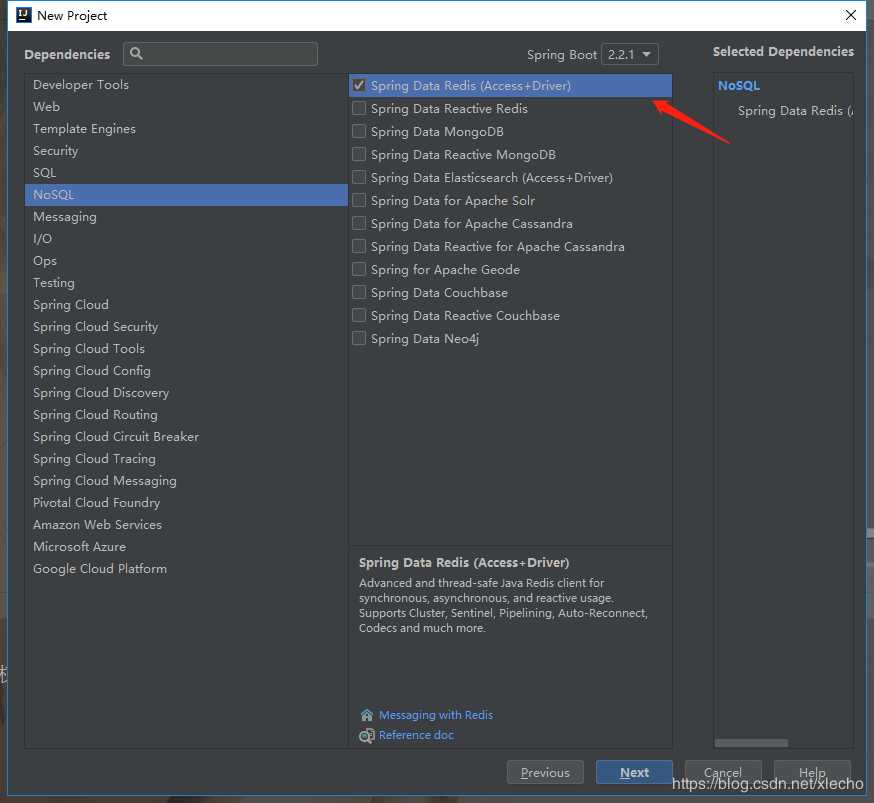Select Spring Cloud Circuit Breaker category
The height and width of the screenshot is (803, 874).
click(x=186, y=437)
